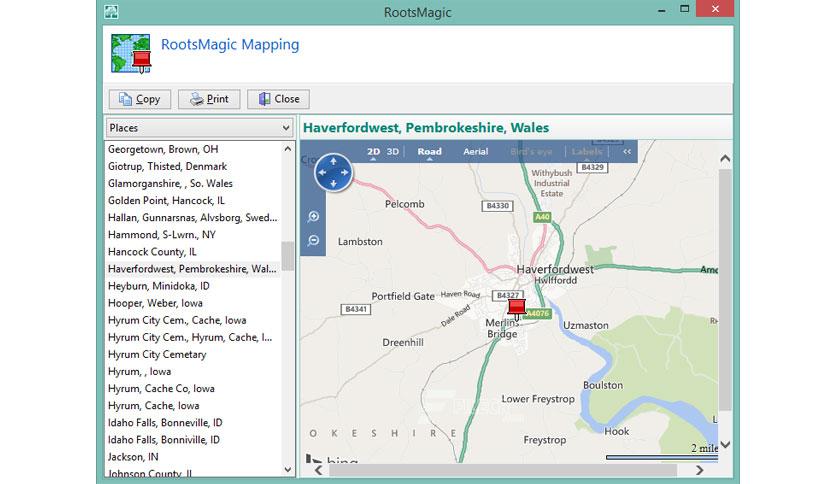836x484 pixels.
Task: Click Portfield Gate on the map
Action: 403,296
